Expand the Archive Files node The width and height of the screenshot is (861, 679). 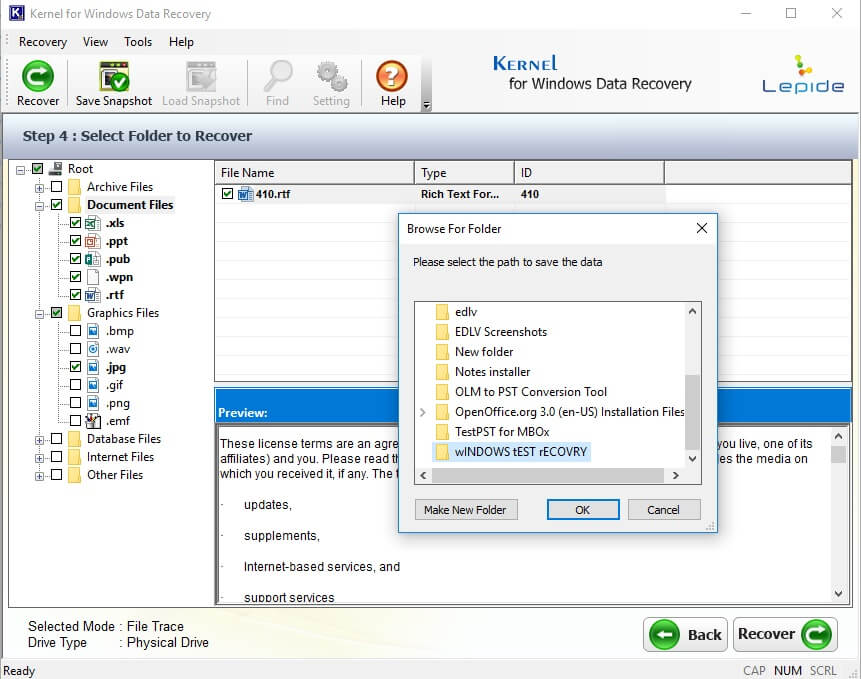click(x=40, y=188)
